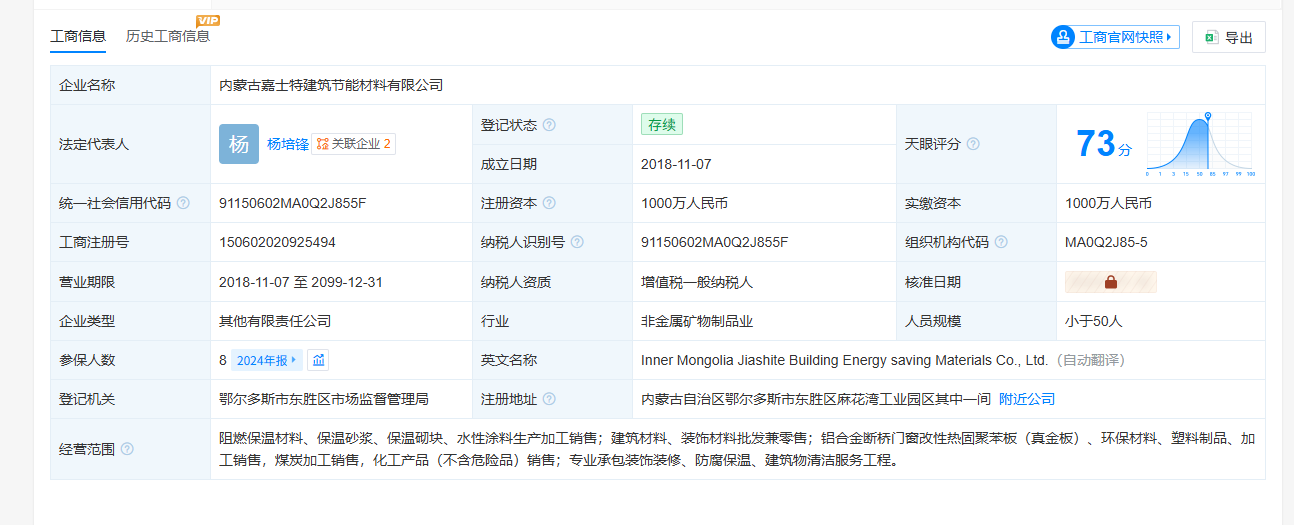The width and height of the screenshot is (1294, 525).
Task: Click the question mark next to 注册资本
Action: [549, 203]
